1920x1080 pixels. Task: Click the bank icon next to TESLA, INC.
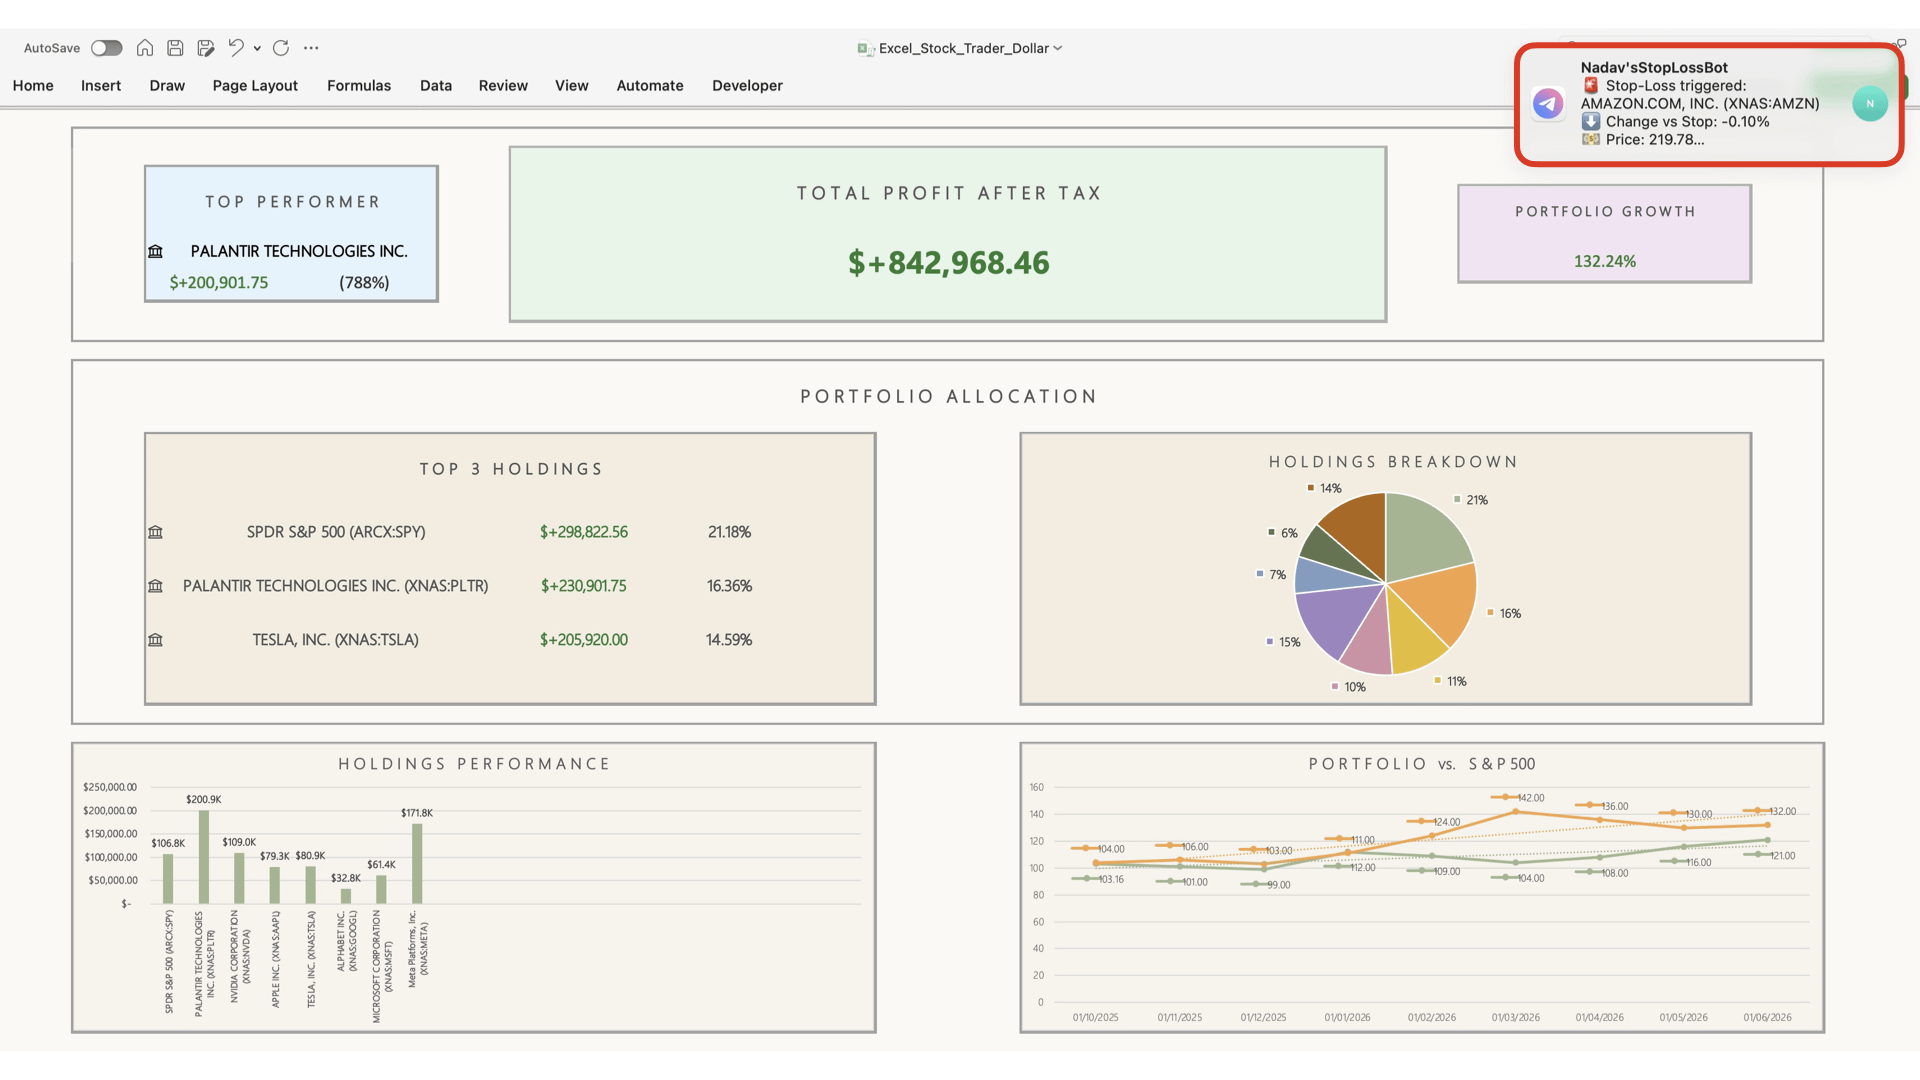click(x=155, y=640)
